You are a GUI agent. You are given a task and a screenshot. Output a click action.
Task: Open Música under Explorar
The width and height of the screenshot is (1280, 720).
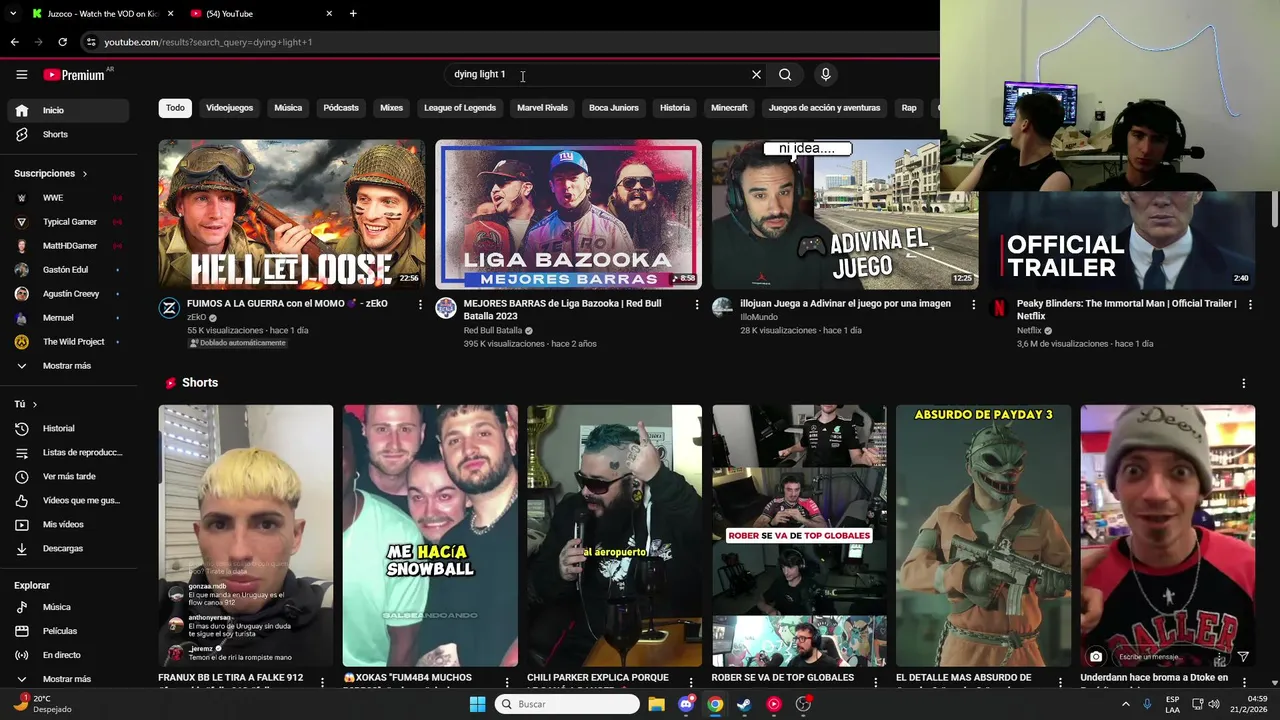[68, 607]
